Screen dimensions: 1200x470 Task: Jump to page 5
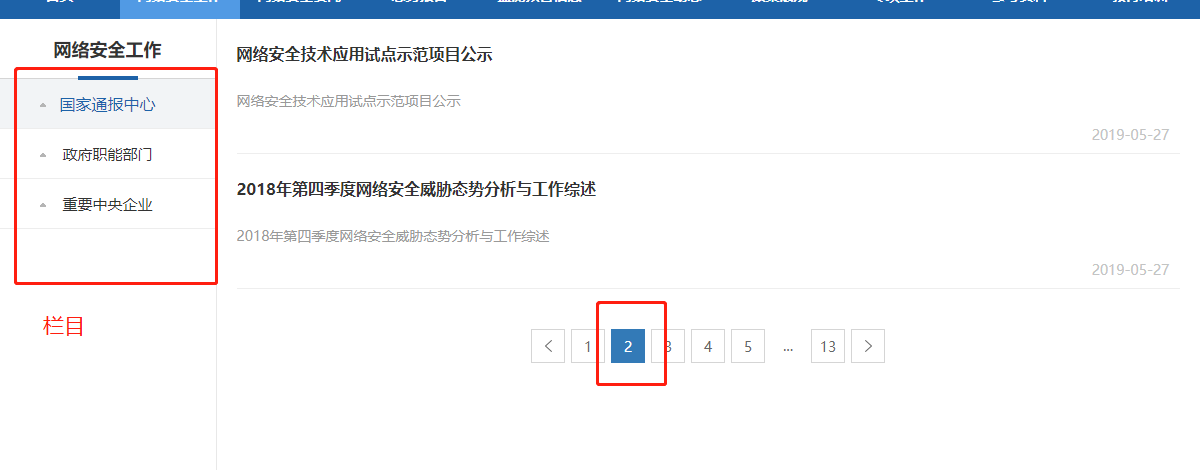point(748,346)
